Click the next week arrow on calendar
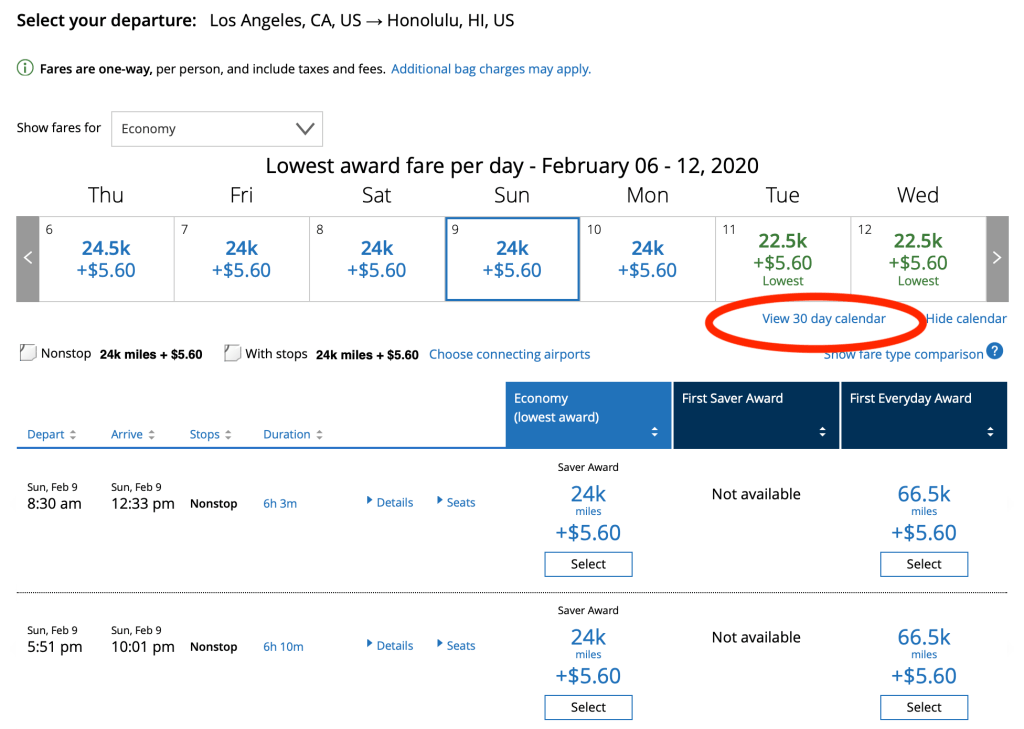1024x729 pixels. [x=996, y=258]
